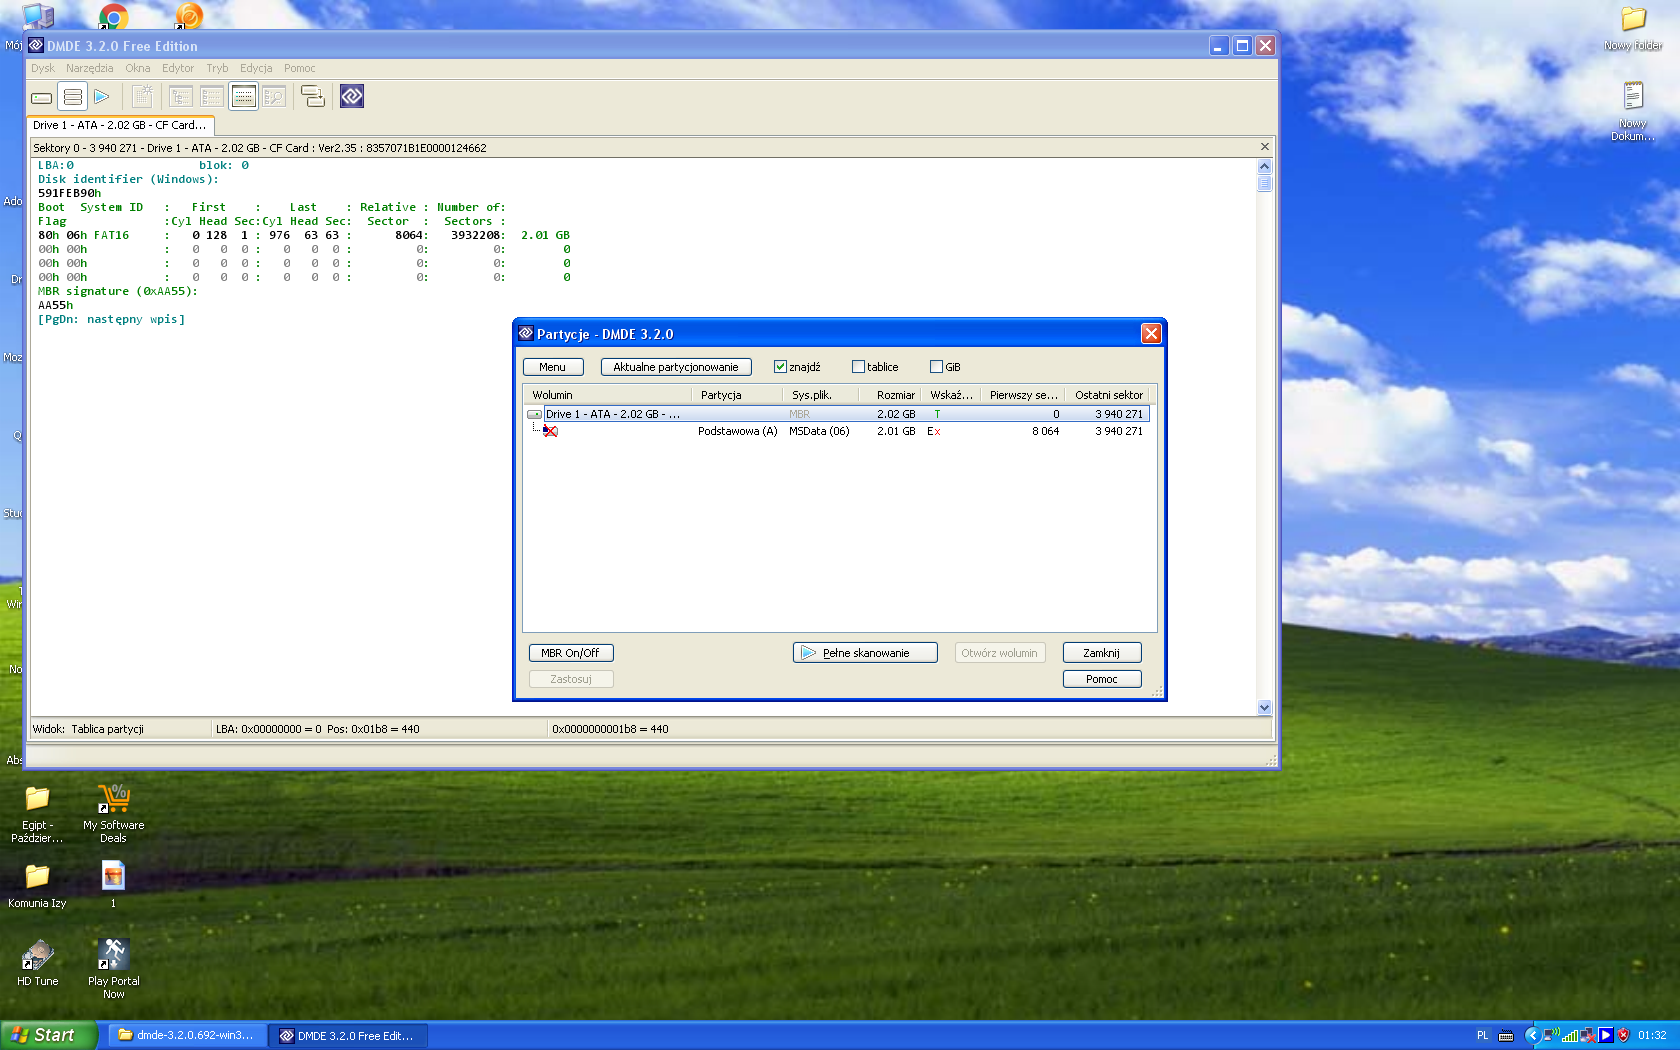Viewport: 1680px width, 1050px height.
Task: Open the Nowy Dokum desktop file icon
Action: pos(1633,111)
